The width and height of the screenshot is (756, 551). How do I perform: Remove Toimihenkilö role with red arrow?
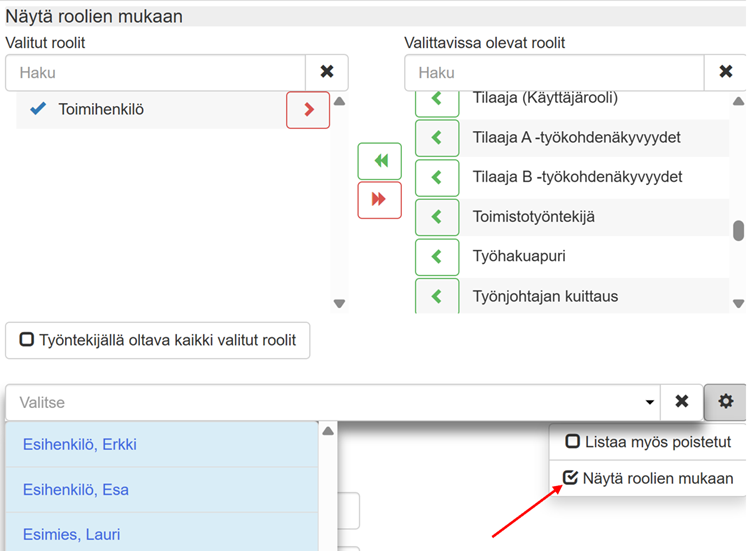click(308, 110)
